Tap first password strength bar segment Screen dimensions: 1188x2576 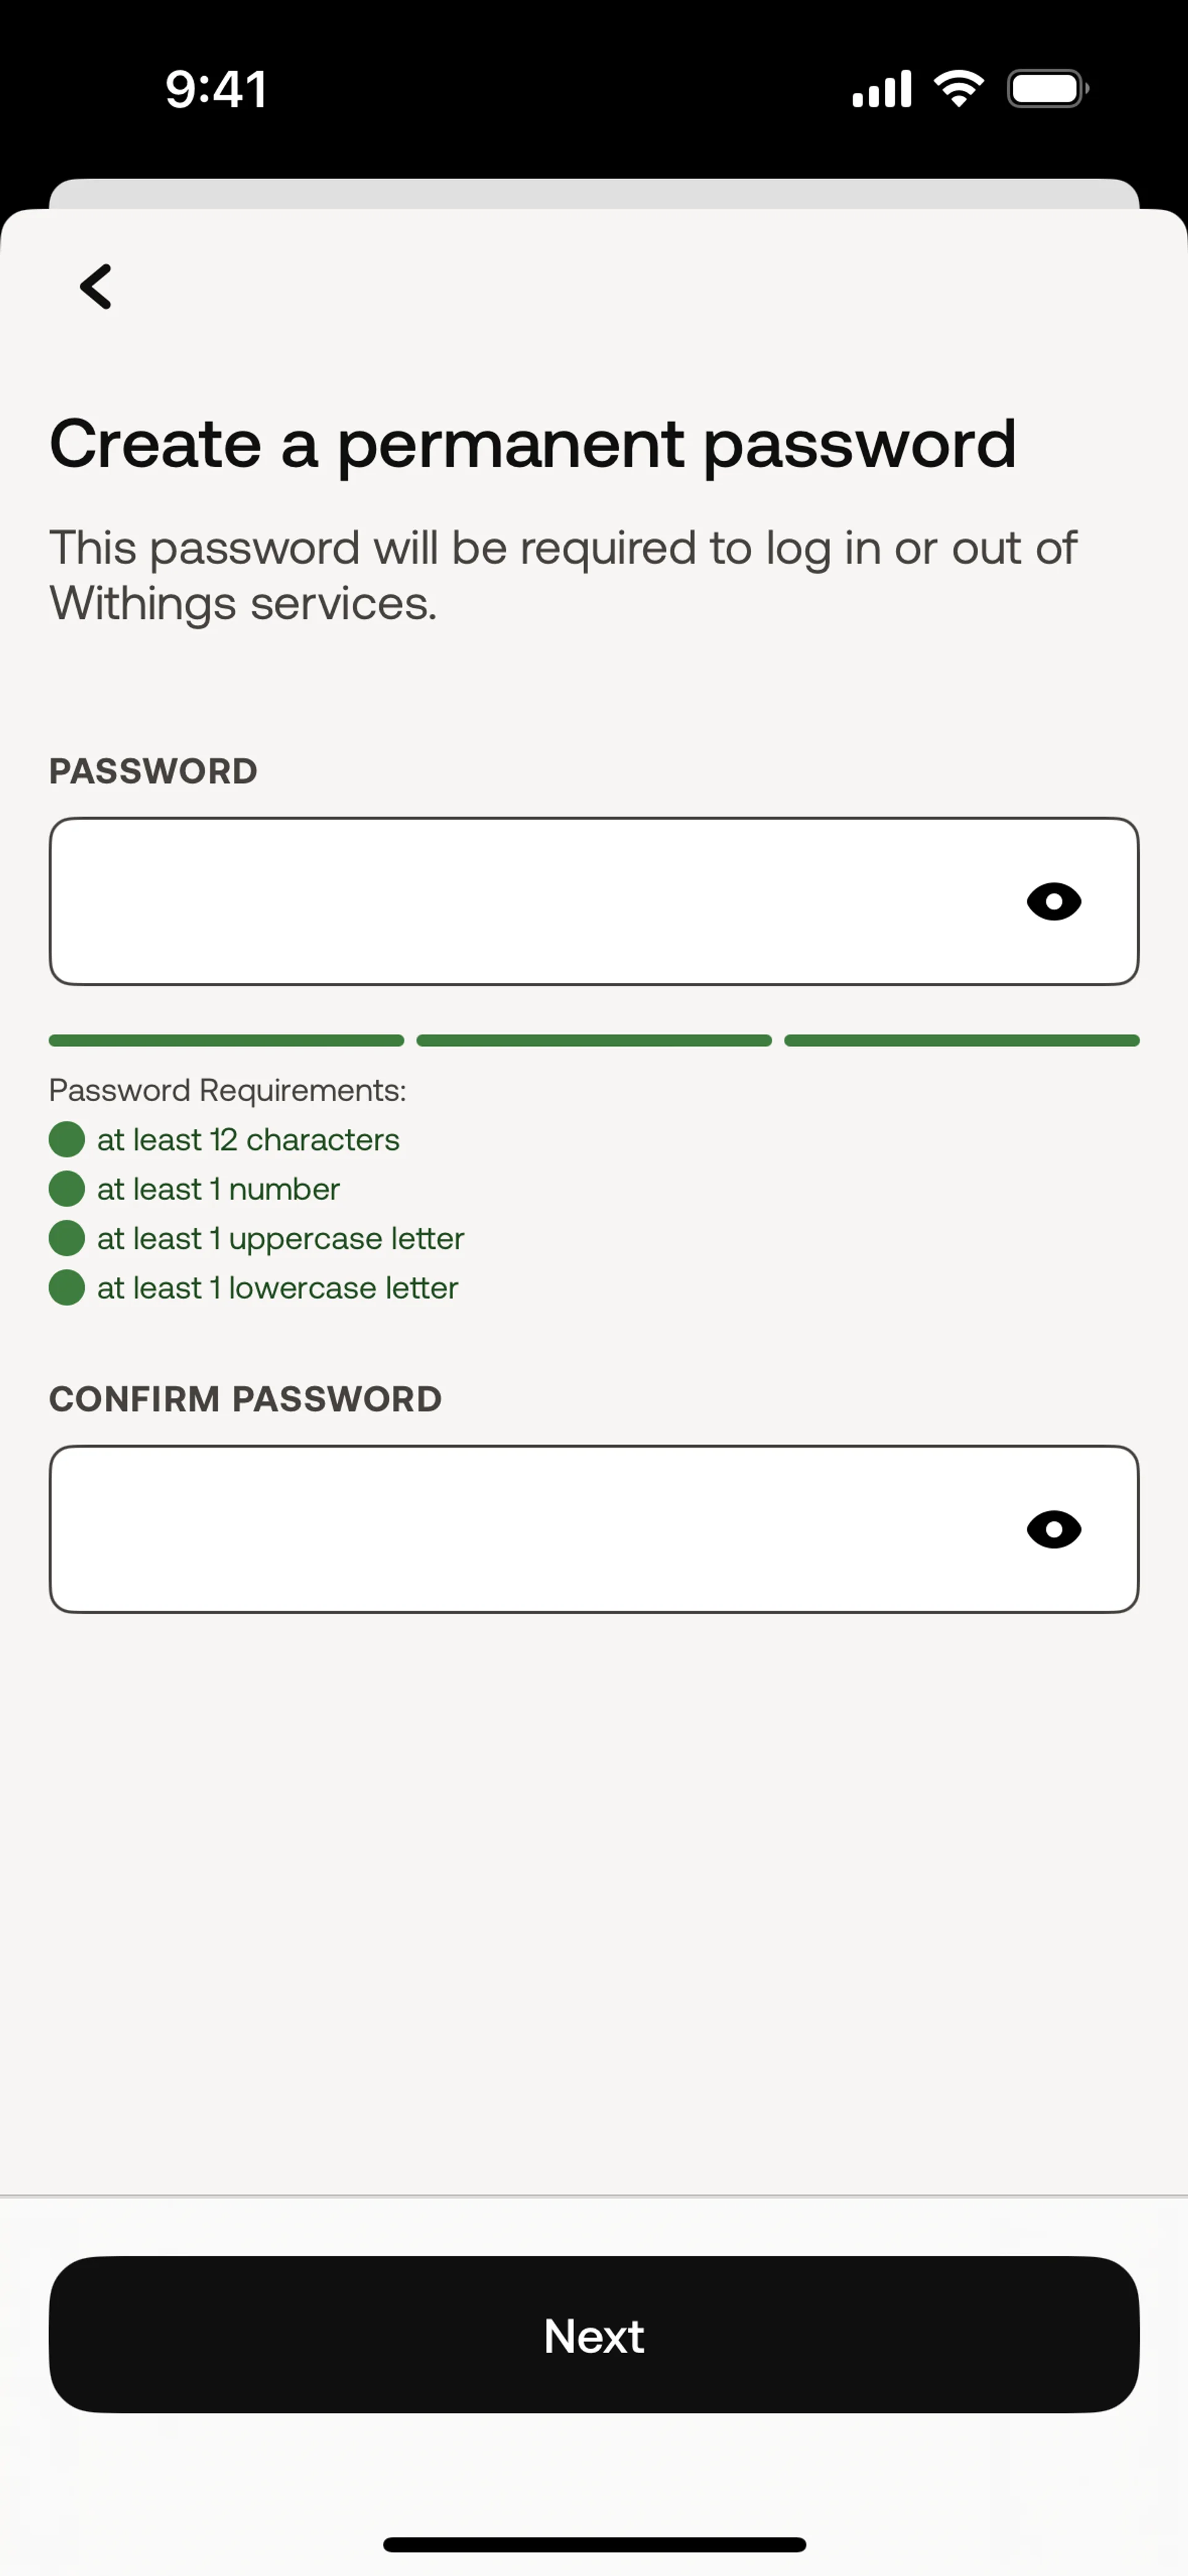[x=226, y=1041]
